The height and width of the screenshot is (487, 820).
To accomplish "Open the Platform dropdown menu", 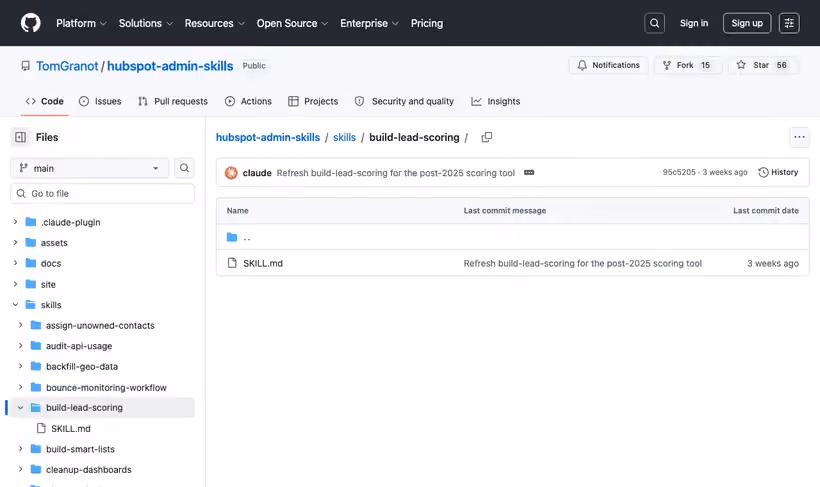I will [x=81, y=24].
